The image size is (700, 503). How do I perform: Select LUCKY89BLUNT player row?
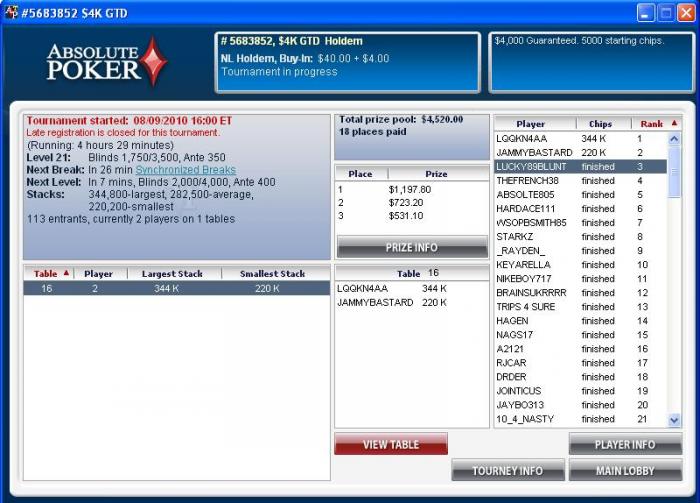click(581, 166)
